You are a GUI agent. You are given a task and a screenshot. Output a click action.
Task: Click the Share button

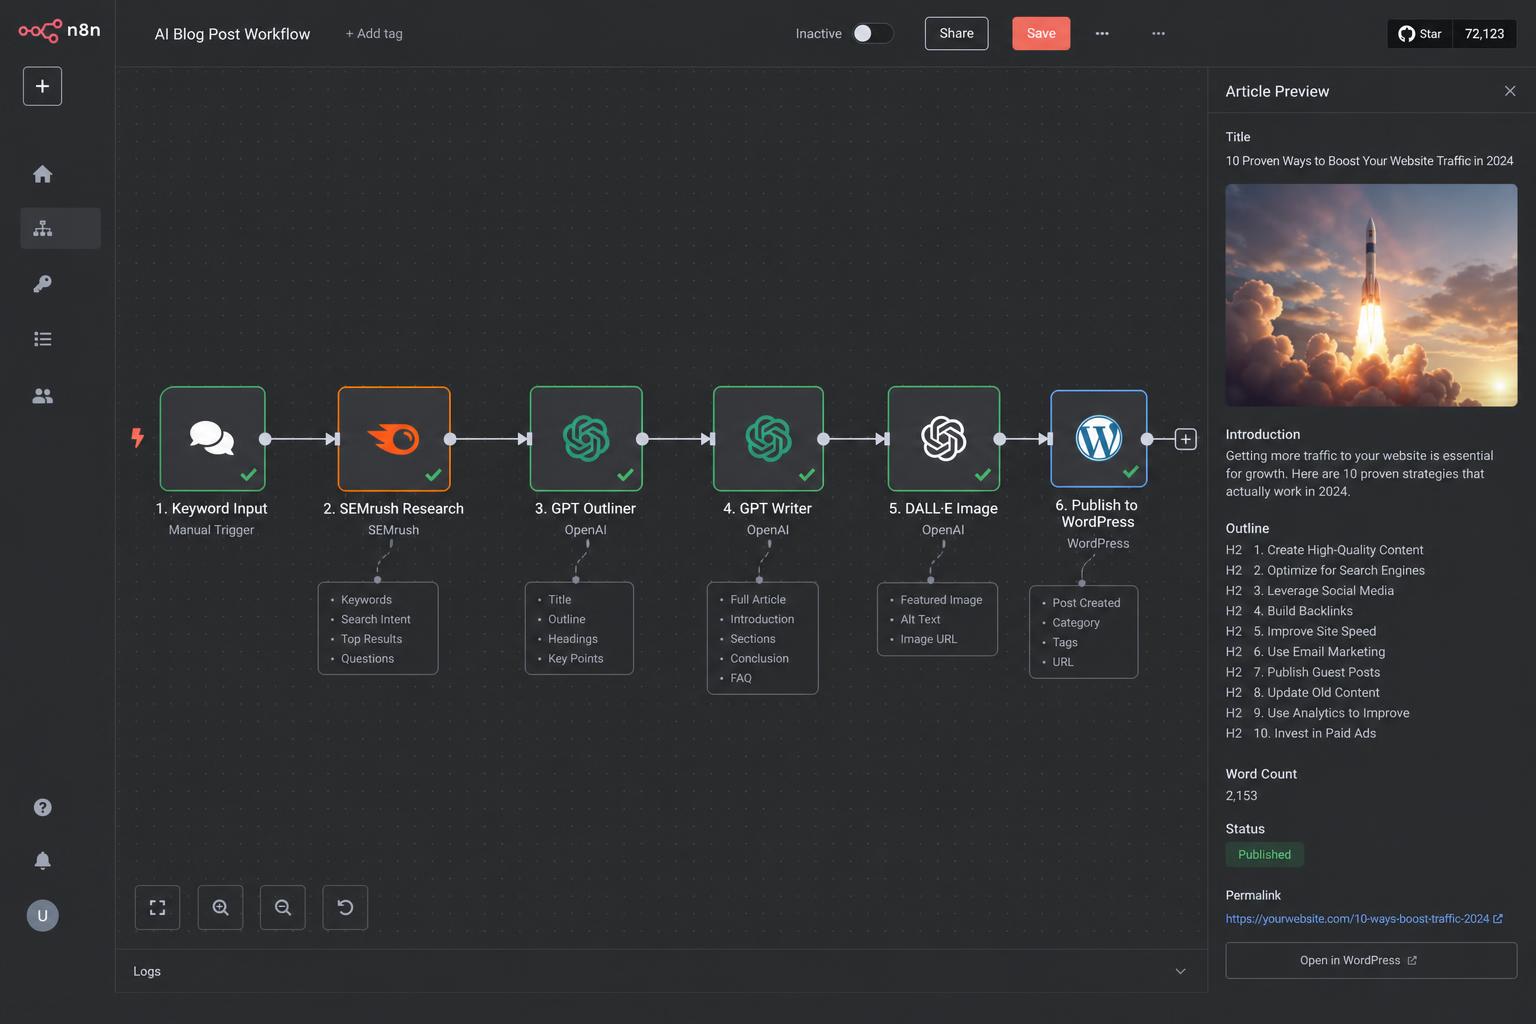tap(956, 33)
